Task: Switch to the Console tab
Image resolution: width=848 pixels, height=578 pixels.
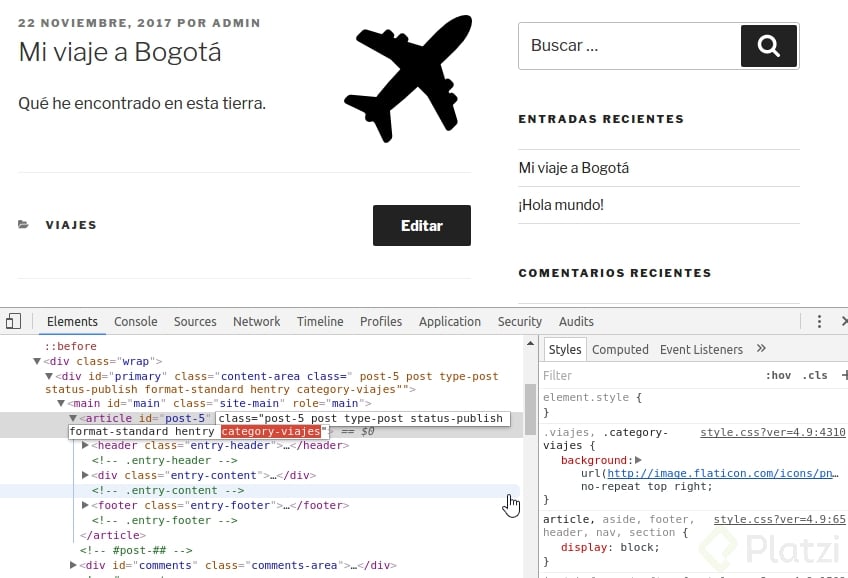Action: tap(135, 322)
